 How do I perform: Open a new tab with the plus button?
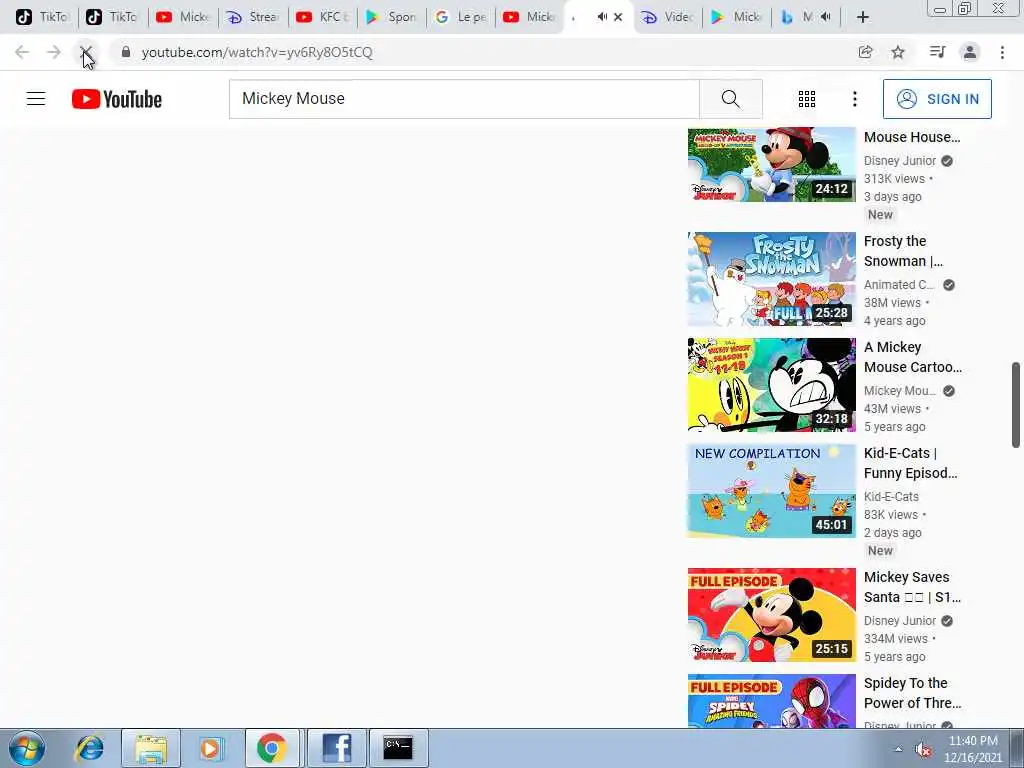[862, 17]
